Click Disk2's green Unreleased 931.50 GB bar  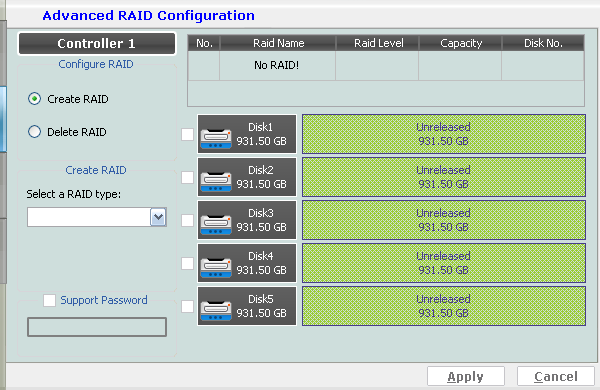(x=443, y=177)
